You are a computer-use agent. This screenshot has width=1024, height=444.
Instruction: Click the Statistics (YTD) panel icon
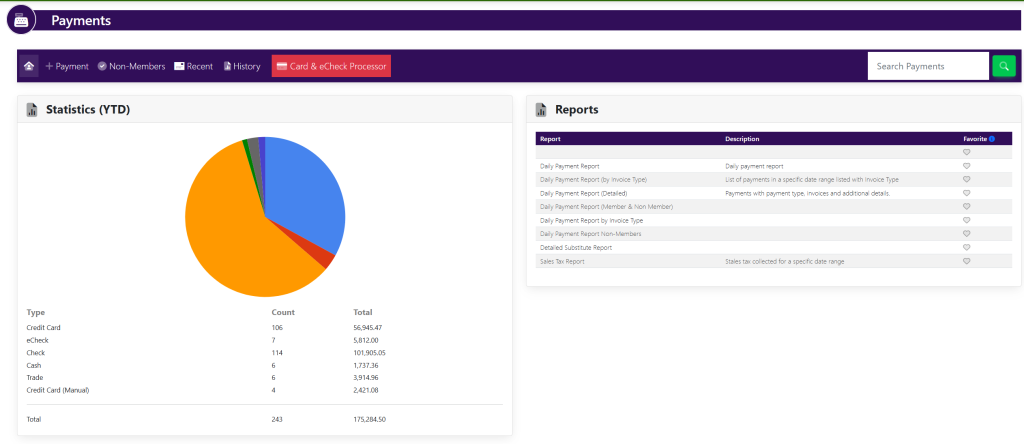(x=32, y=110)
